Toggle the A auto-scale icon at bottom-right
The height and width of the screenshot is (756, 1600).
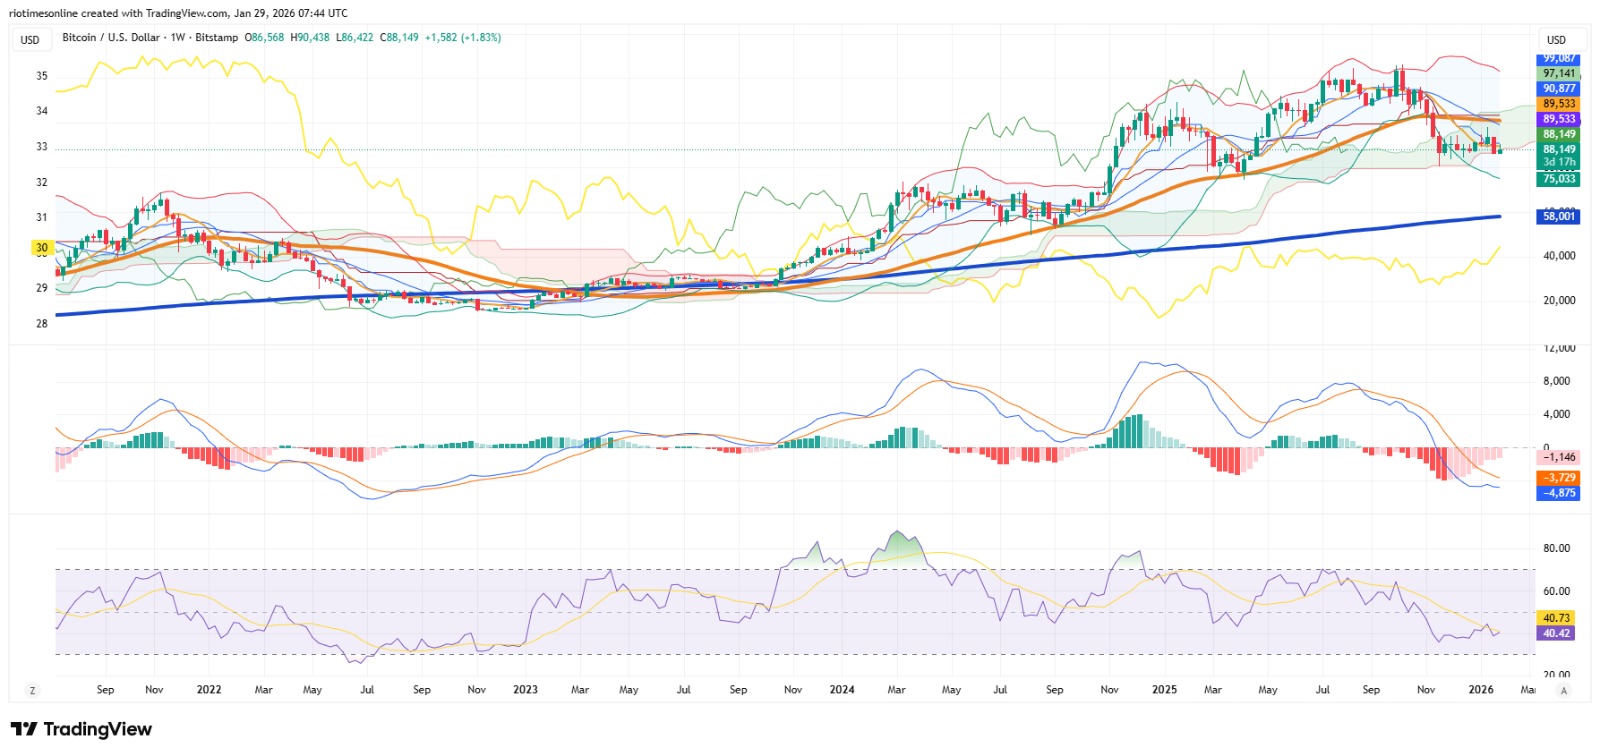(x=1564, y=690)
